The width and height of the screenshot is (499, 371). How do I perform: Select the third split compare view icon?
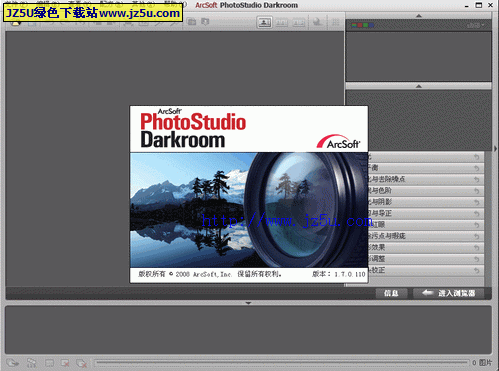click(x=298, y=22)
